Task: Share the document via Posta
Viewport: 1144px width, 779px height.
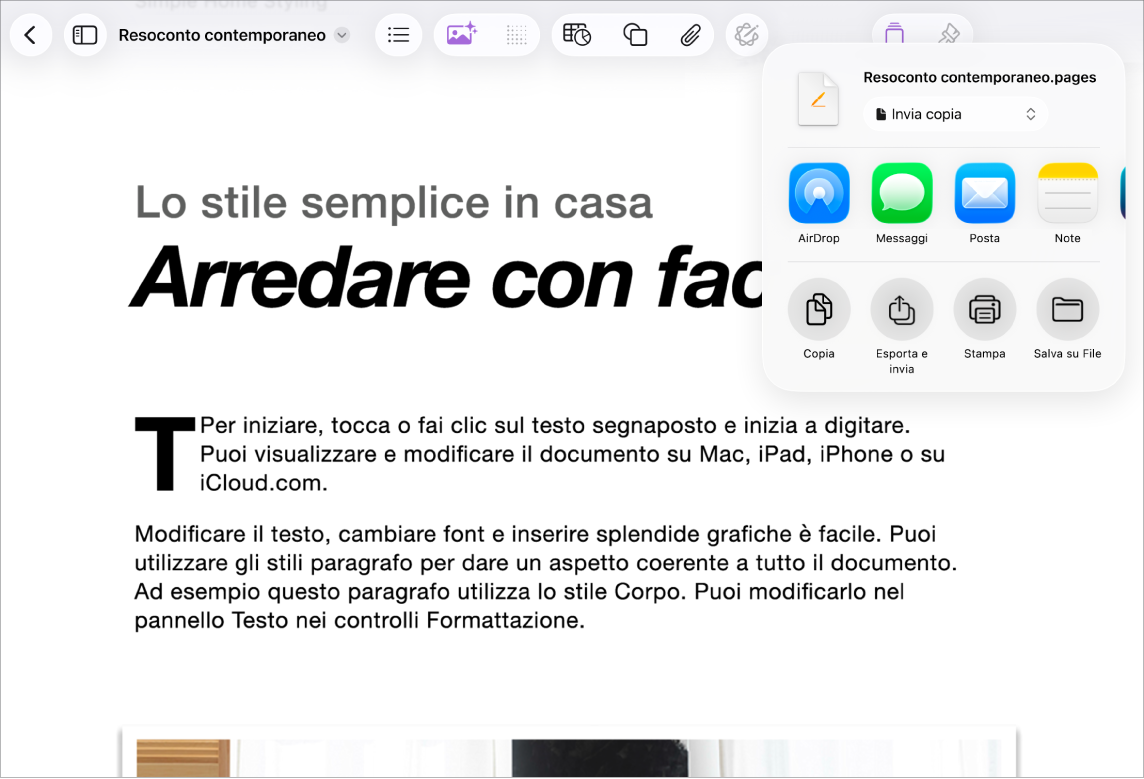Action: (x=984, y=193)
